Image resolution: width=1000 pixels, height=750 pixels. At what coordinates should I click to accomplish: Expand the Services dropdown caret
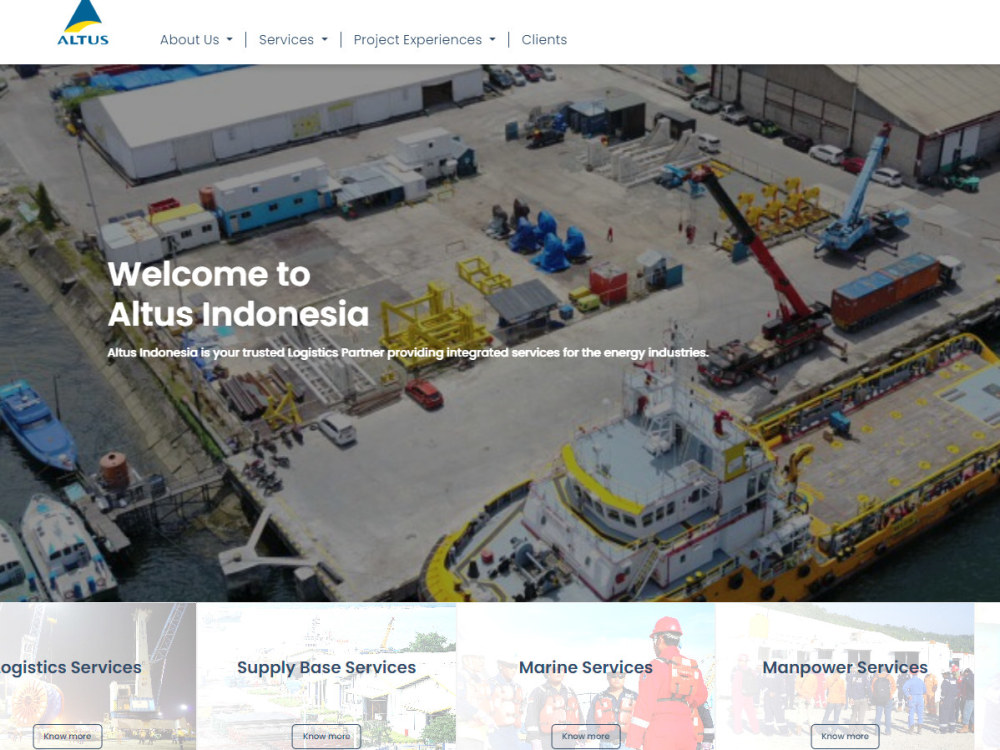325,40
